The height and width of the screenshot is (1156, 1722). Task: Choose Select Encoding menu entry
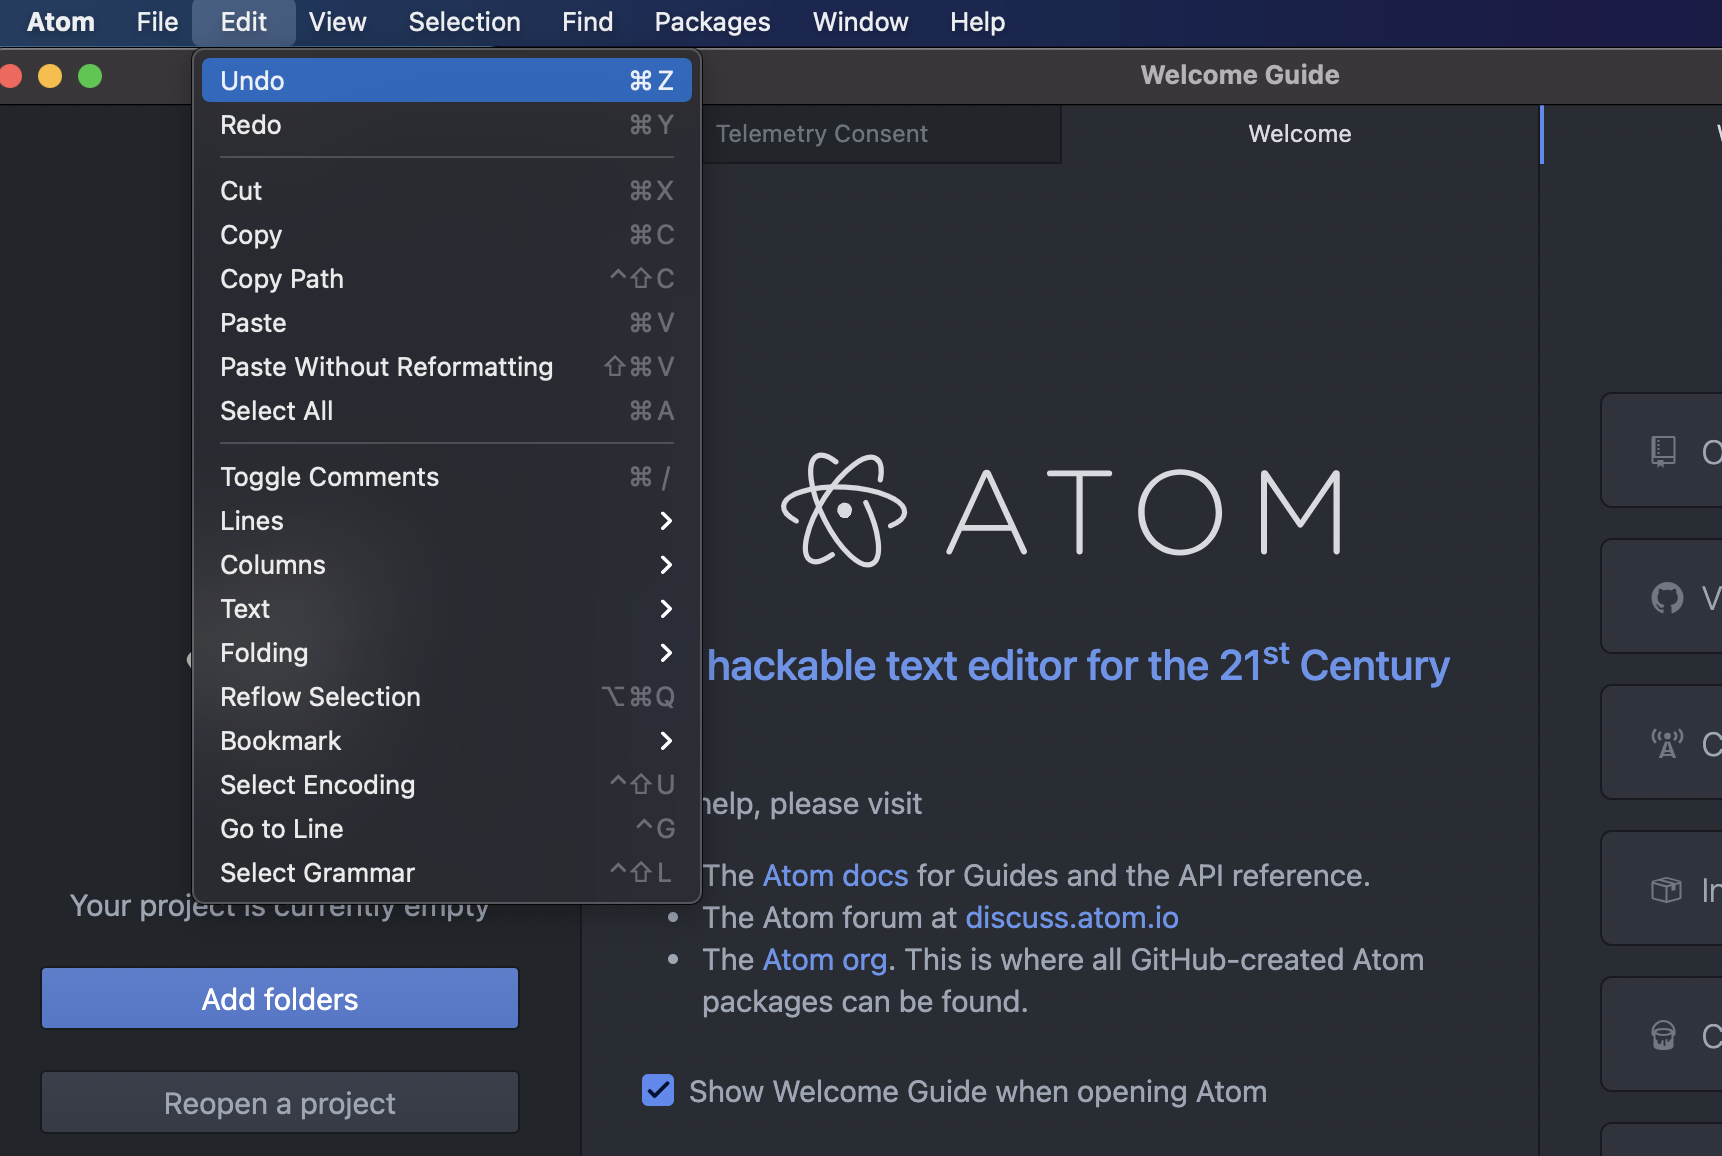[x=446, y=785]
